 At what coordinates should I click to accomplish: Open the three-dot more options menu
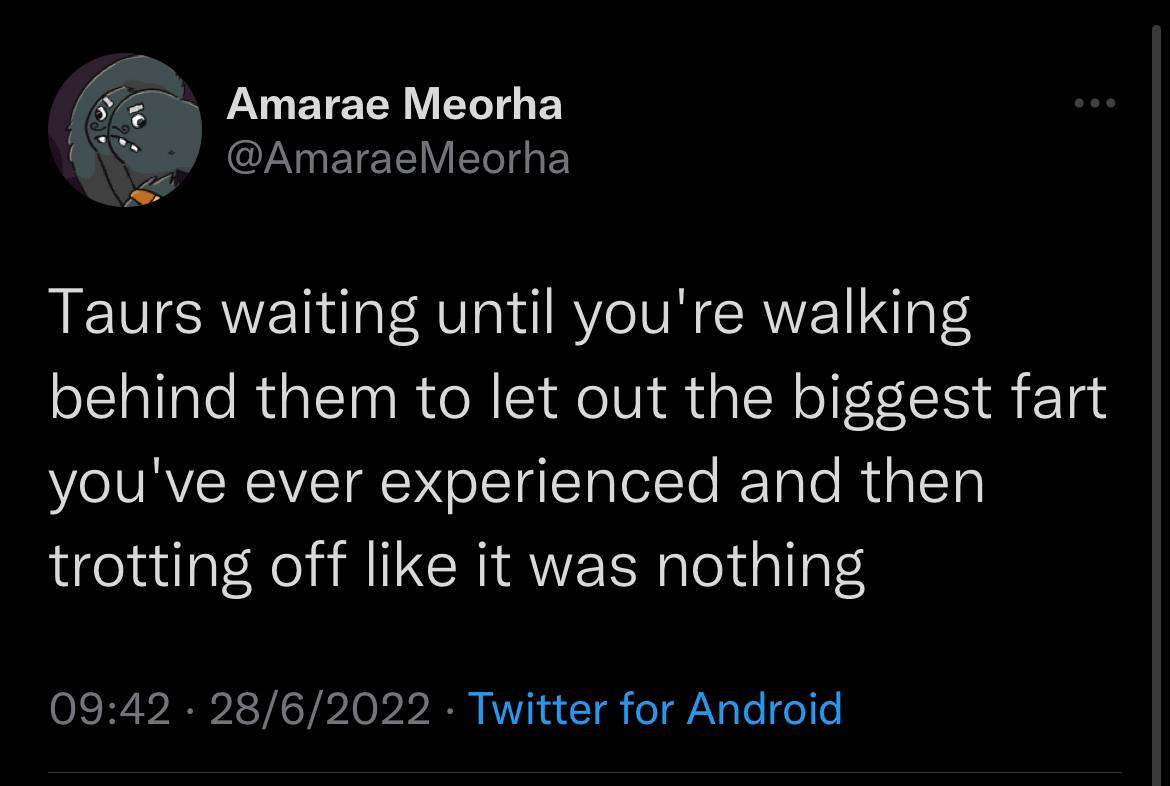click(x=1094, y=103)
